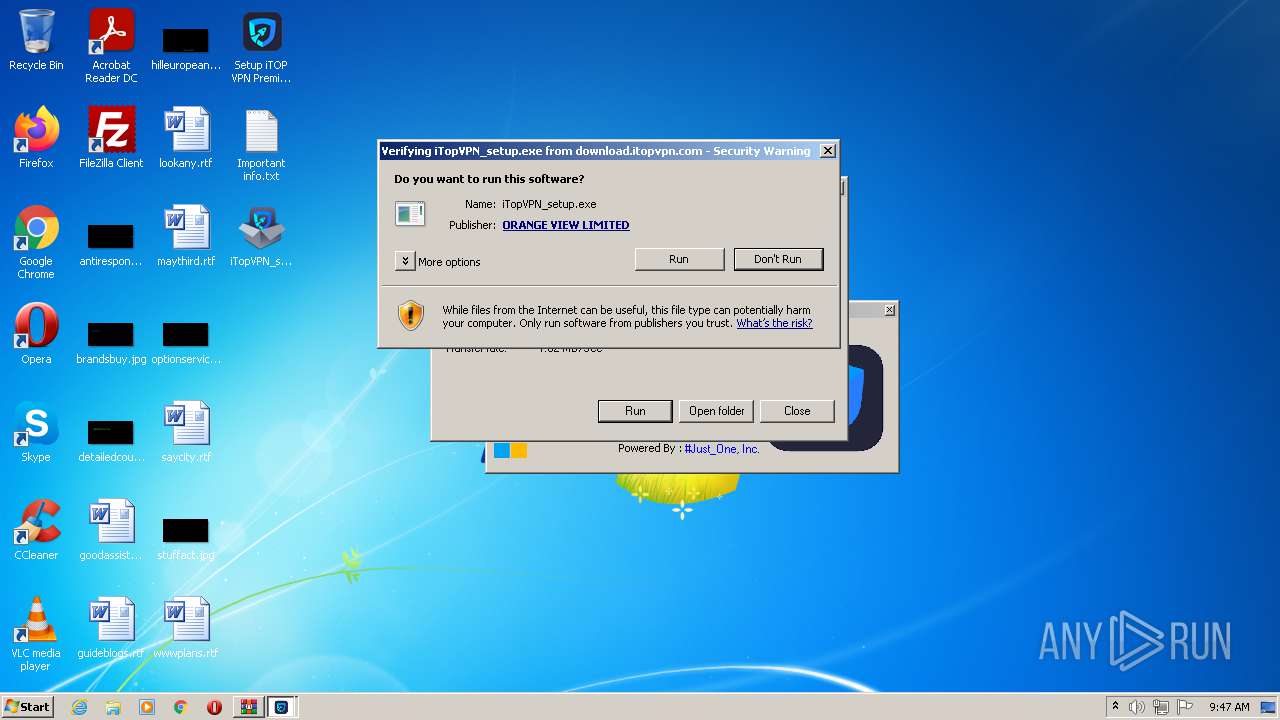Open Internet Explorer from taskbar
This screenshot has height=720, width=1280.
79,707
